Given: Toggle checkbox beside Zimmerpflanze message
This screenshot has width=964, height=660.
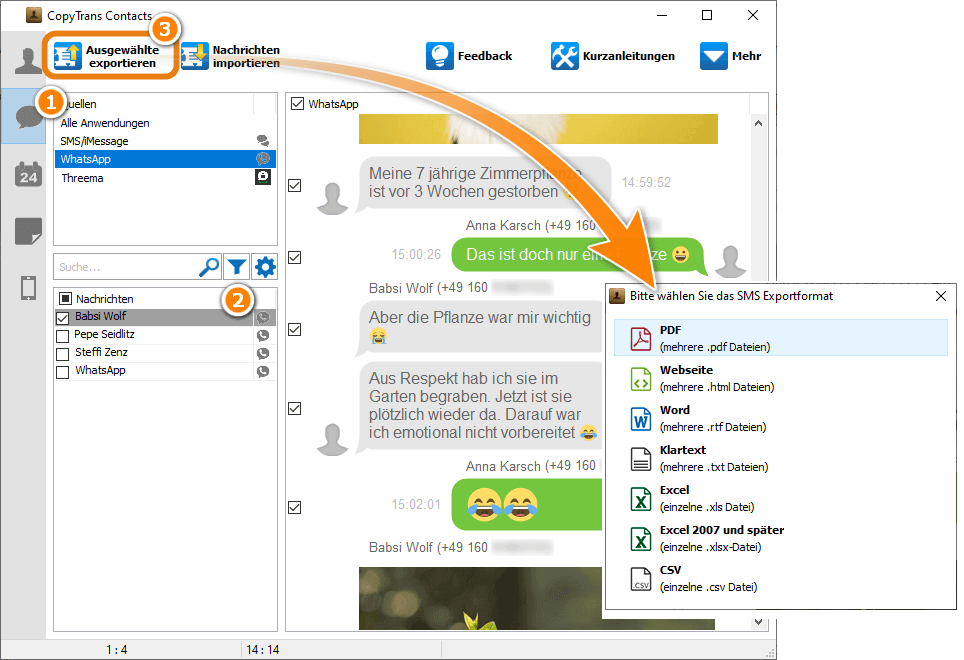Looking at the screenshot, I should click(x=295, y=185).
